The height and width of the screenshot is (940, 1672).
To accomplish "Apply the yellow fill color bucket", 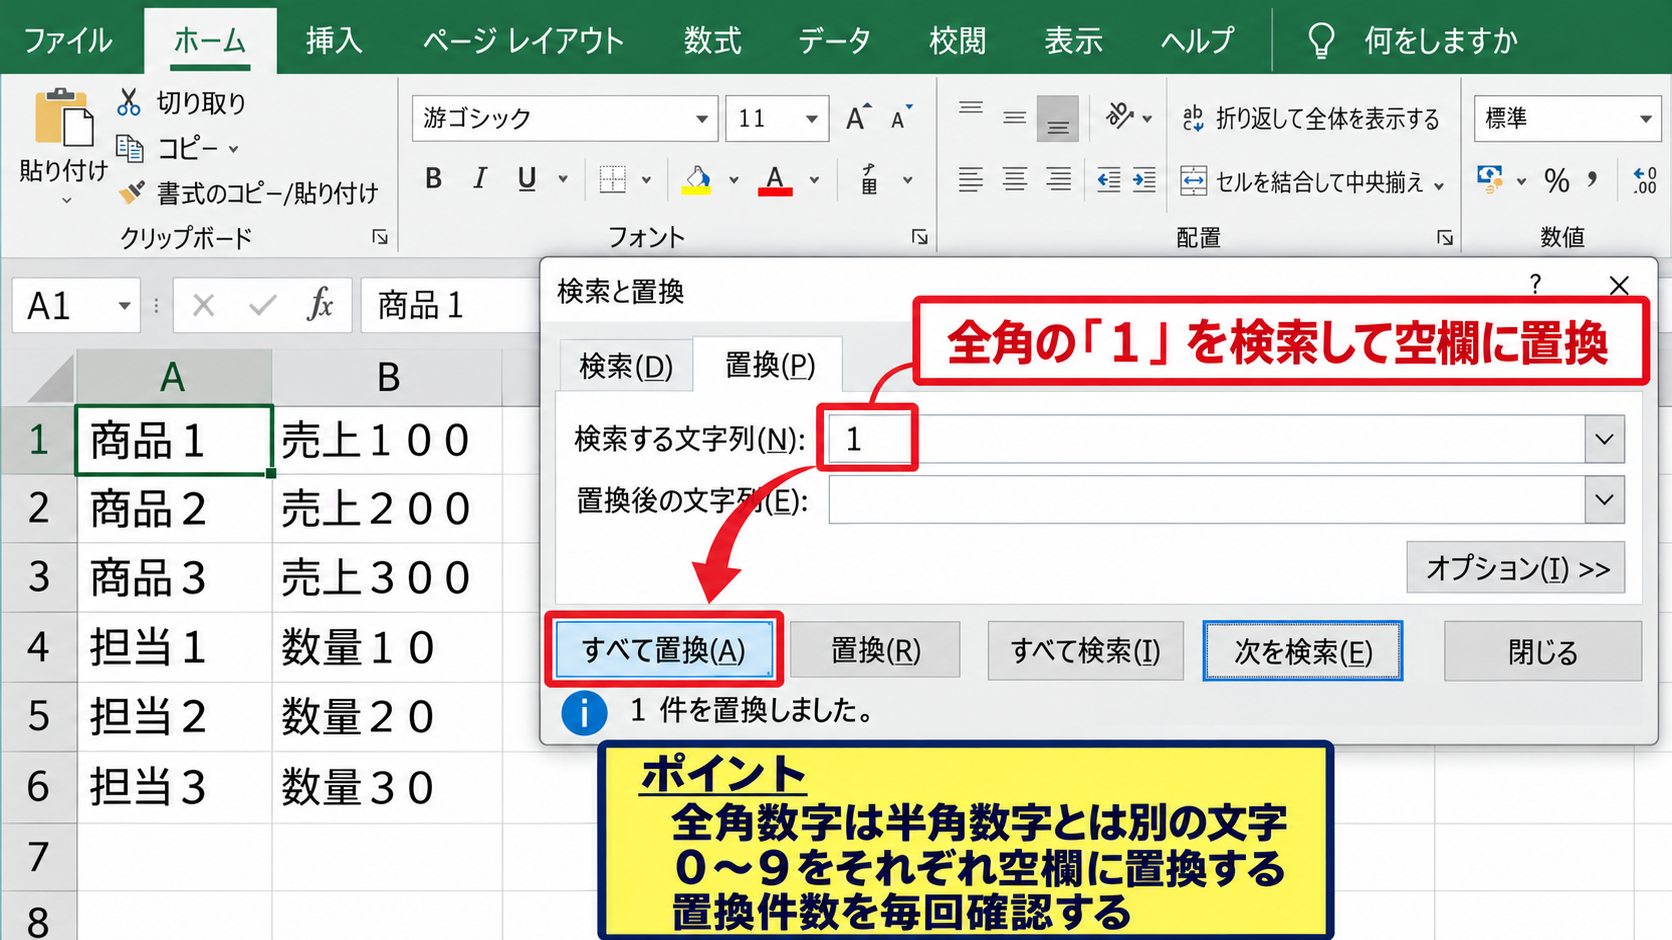I will [x=697, y=180].
